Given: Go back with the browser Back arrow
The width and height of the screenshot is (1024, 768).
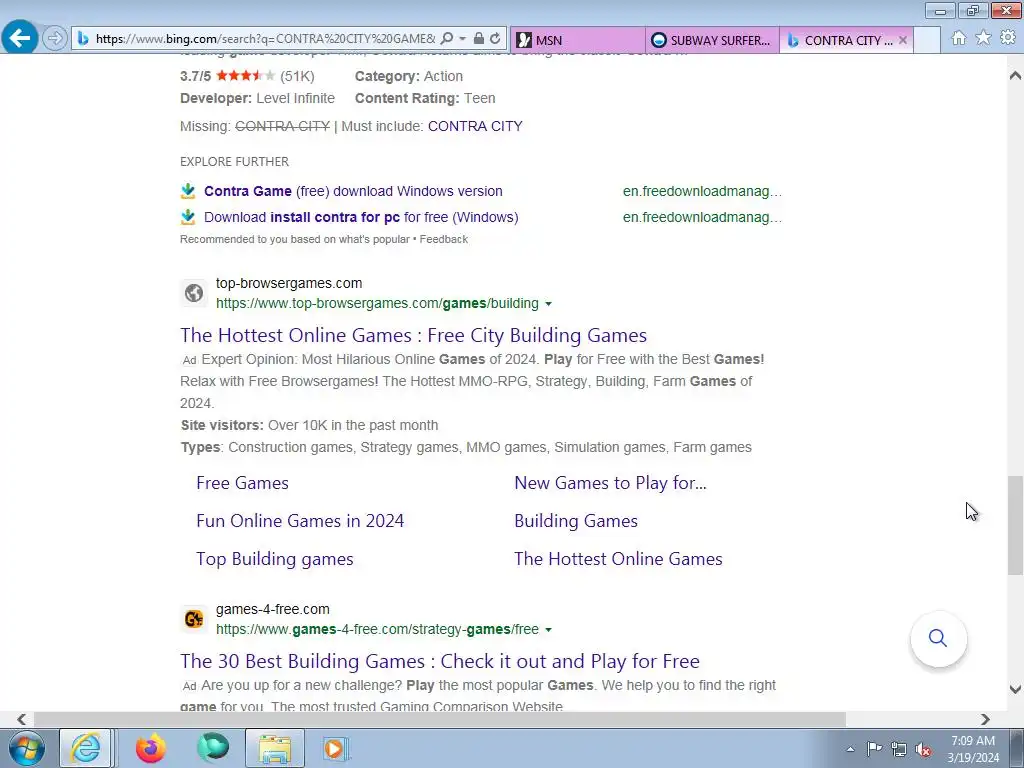Looking at the screenshot, I should tap(20, 38).
